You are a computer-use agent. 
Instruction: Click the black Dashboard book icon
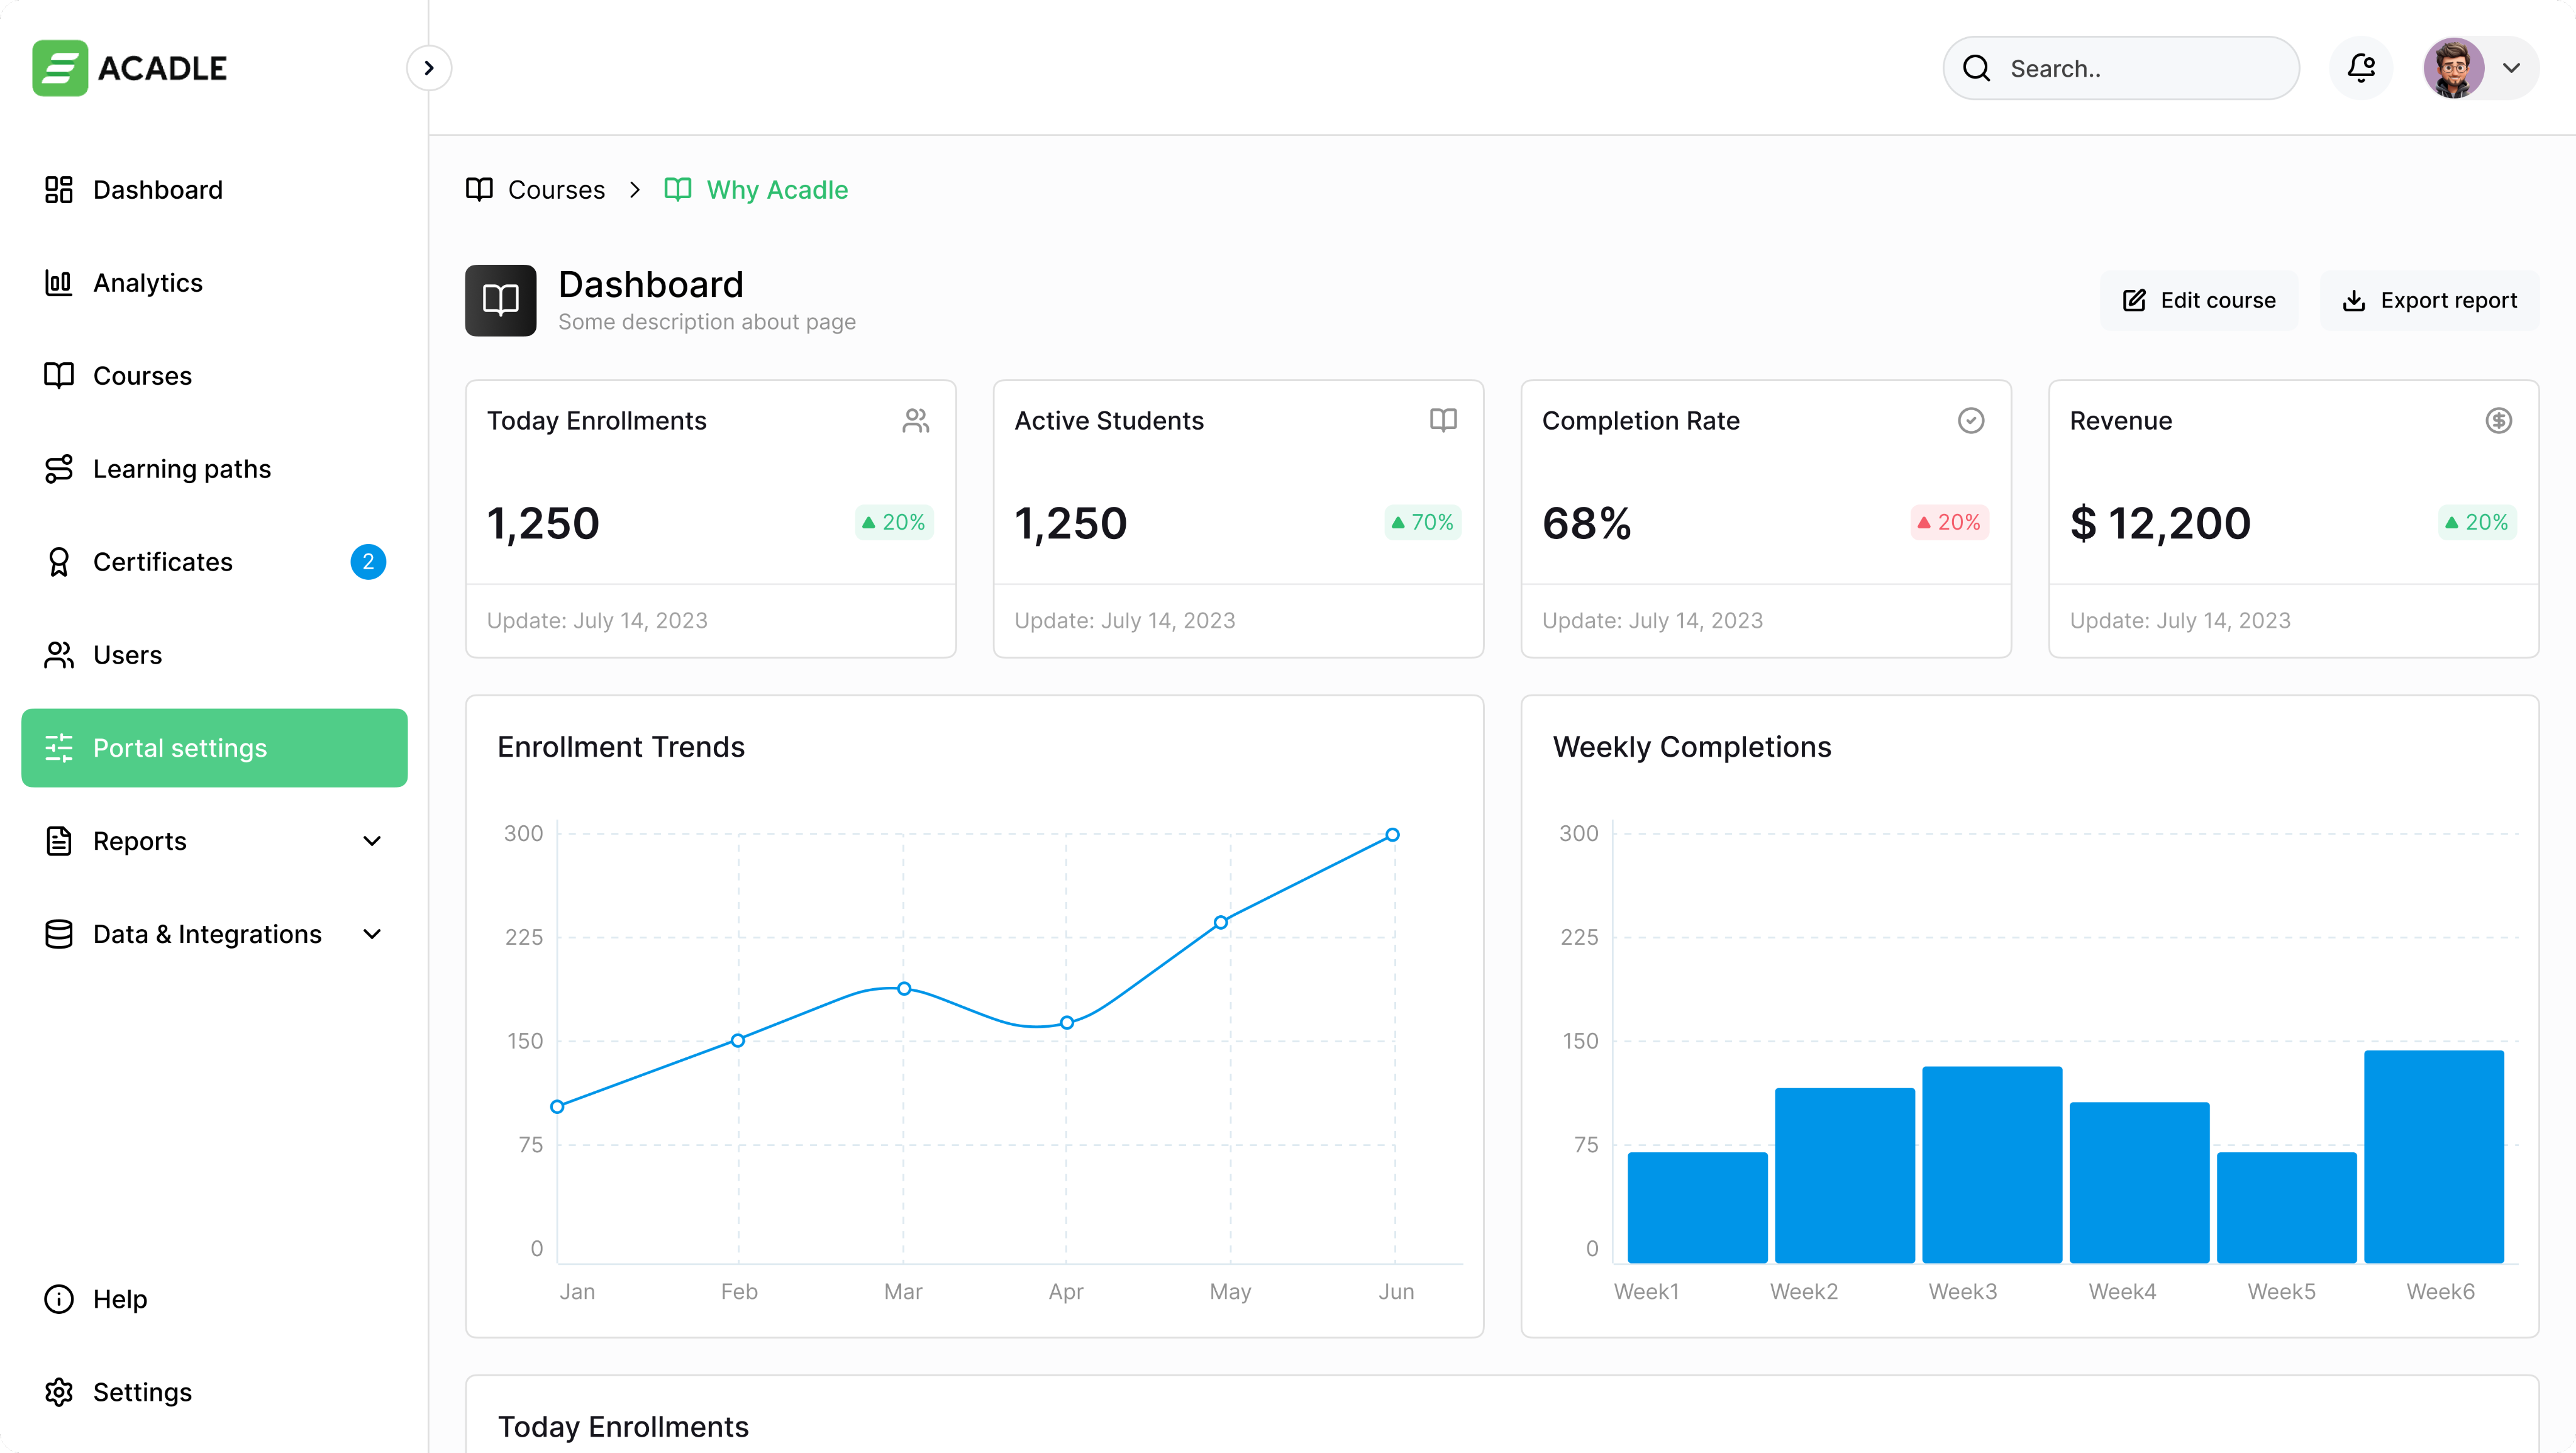coord(500,300)
